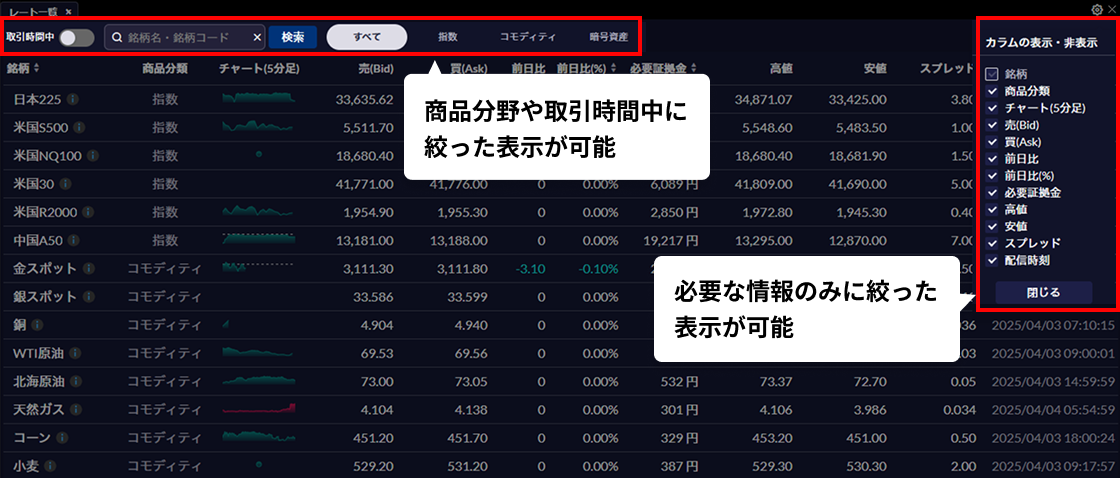Sort by 銘柄 column arrows
1120x478 pixels.
point(37,69)
